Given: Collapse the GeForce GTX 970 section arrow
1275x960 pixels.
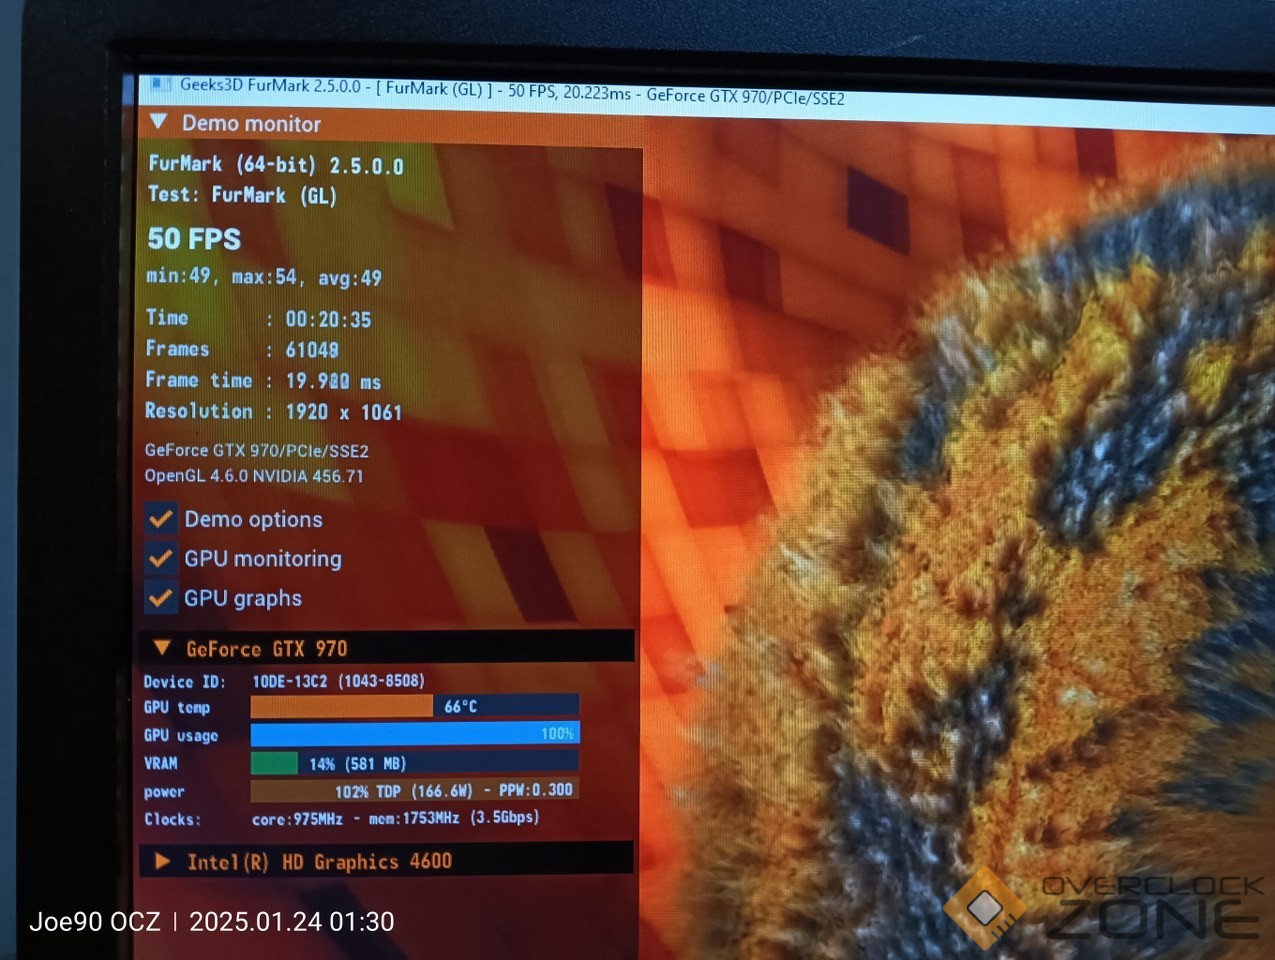Looking at the screenshot, I should pyautogui.click(x=162, y=648).
